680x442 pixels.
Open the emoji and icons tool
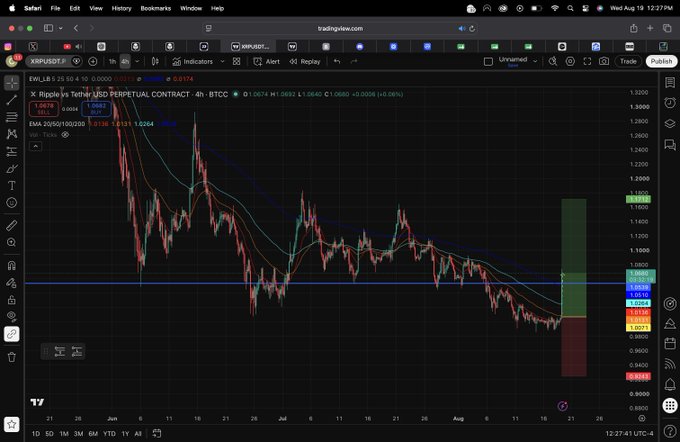[x=12, y=203]
